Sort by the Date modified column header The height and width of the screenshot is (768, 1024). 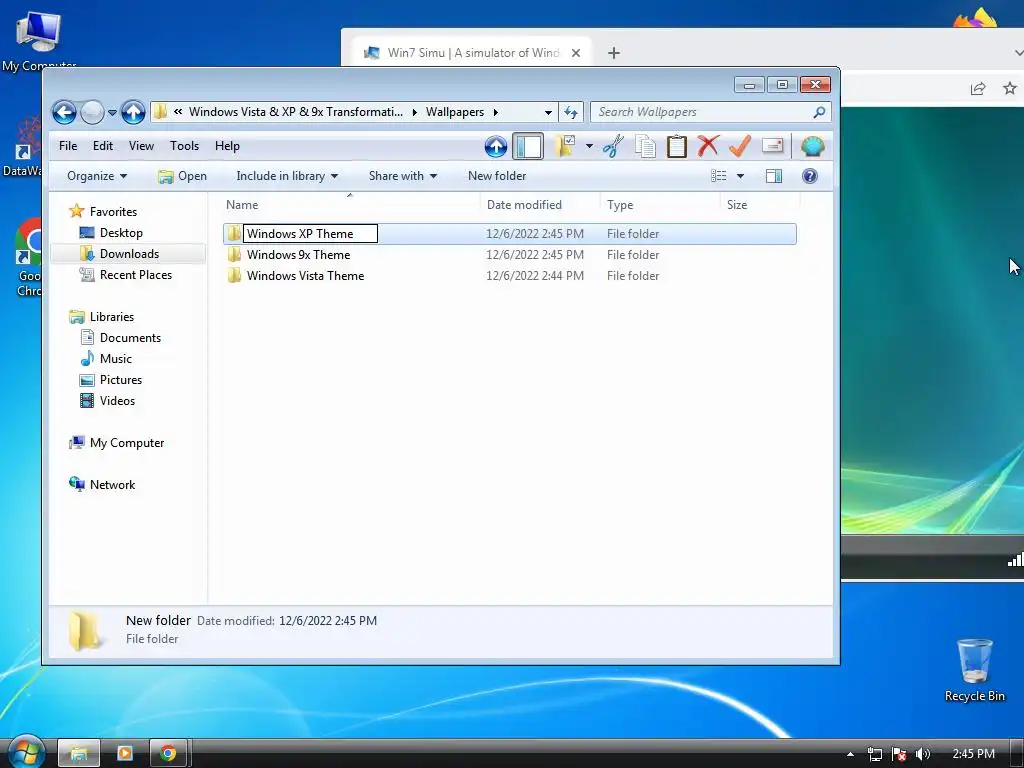(539, 204)
